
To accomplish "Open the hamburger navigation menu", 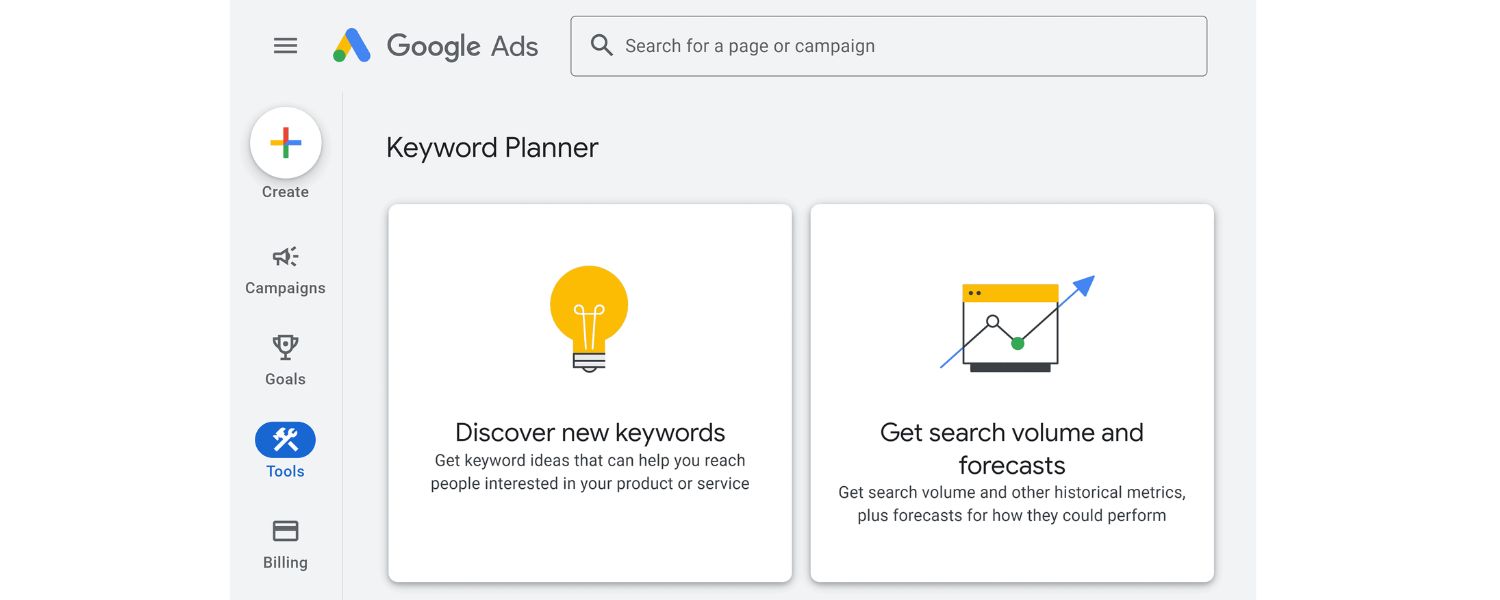I will click(285, 46).
